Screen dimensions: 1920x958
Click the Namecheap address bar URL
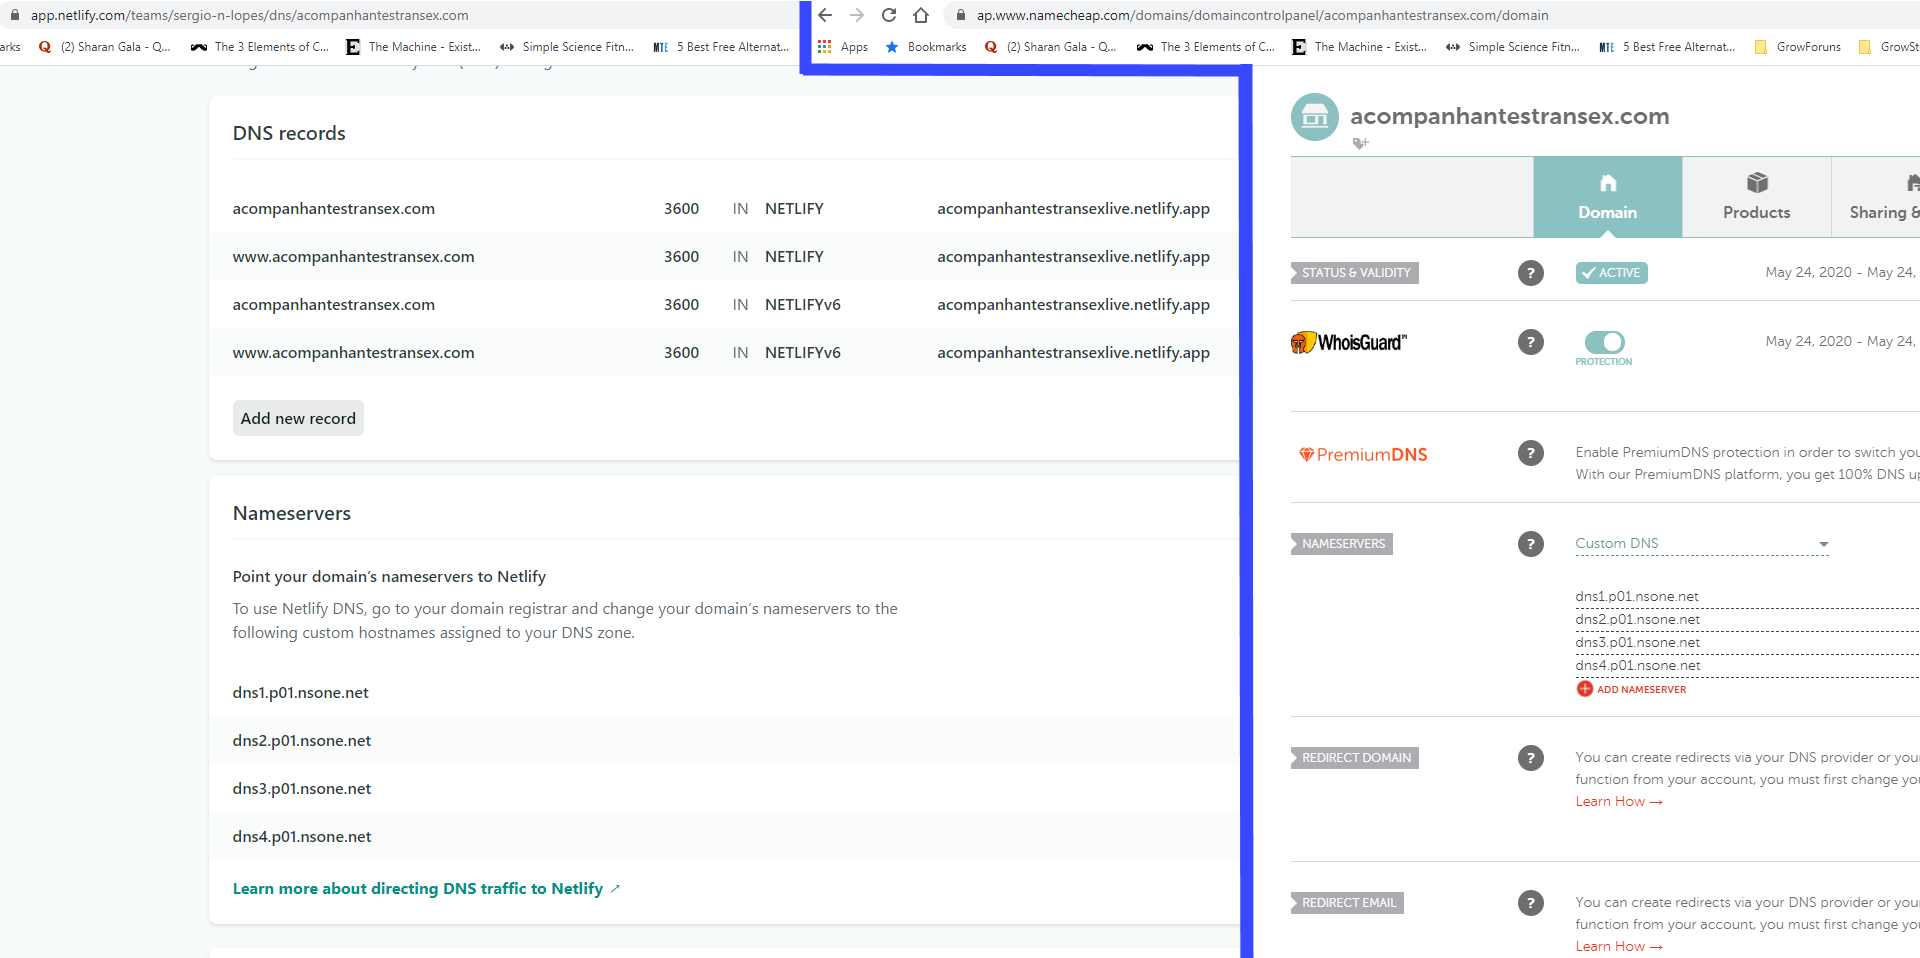[x=1262, y=15]
